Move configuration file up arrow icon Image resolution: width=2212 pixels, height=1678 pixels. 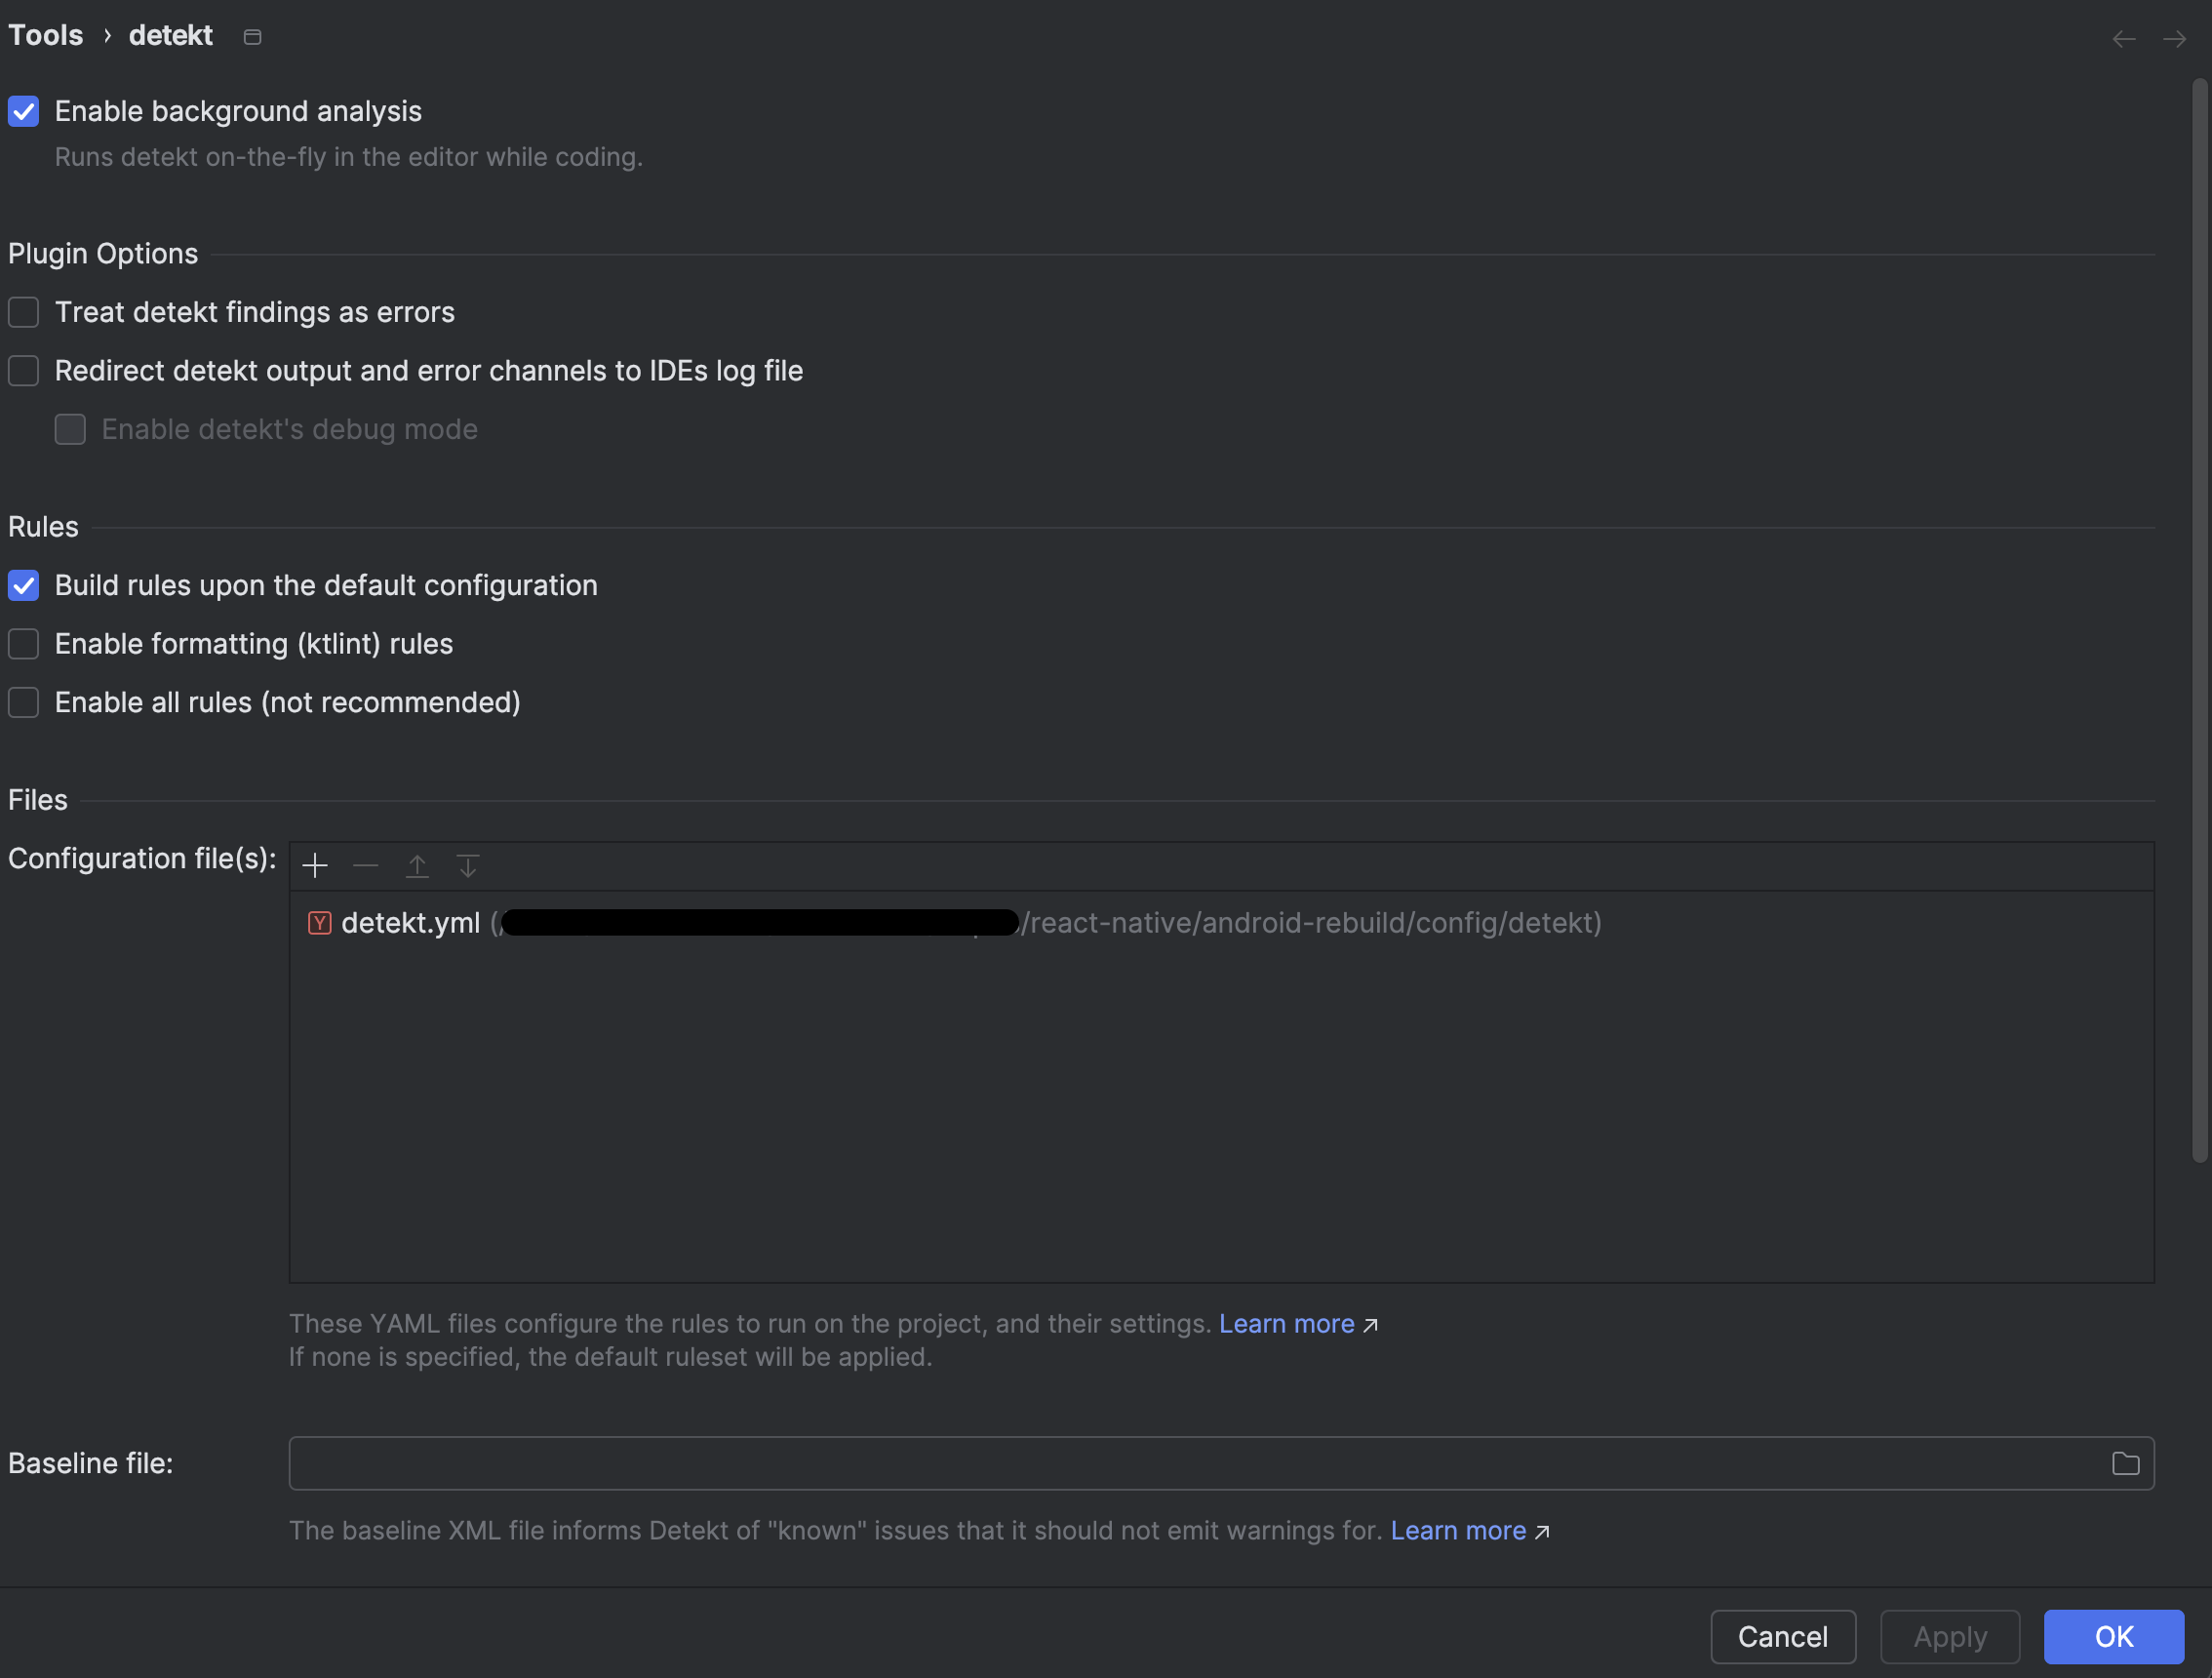(x=417, y=865)
